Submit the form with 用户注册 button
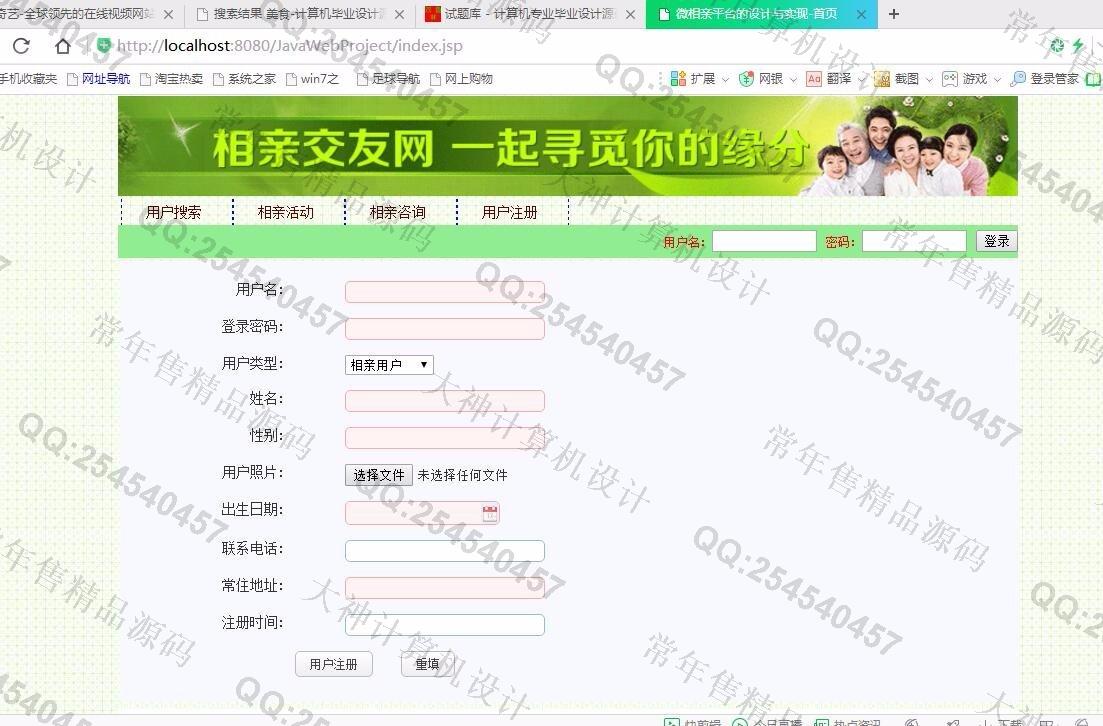The width and height of the screenshot is (1103, 726). click(x=333, y=664)
